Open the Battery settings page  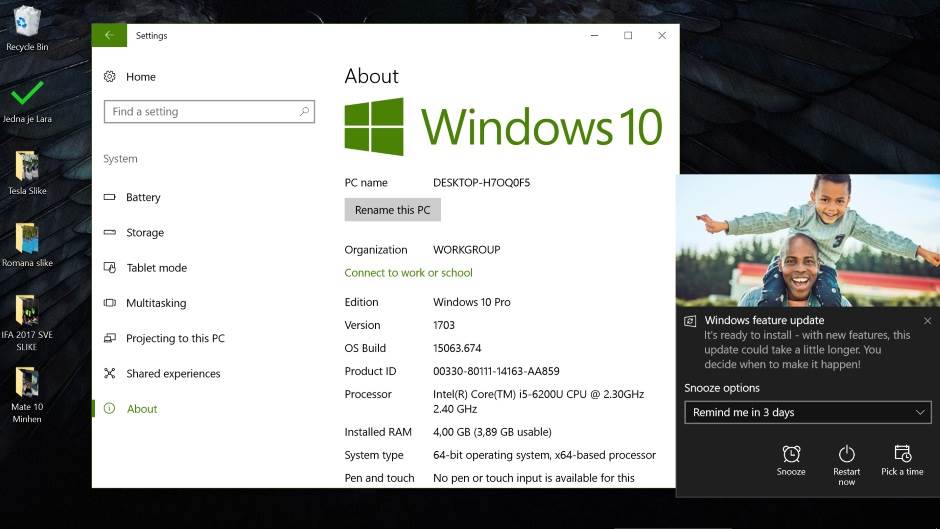point(143,198)
